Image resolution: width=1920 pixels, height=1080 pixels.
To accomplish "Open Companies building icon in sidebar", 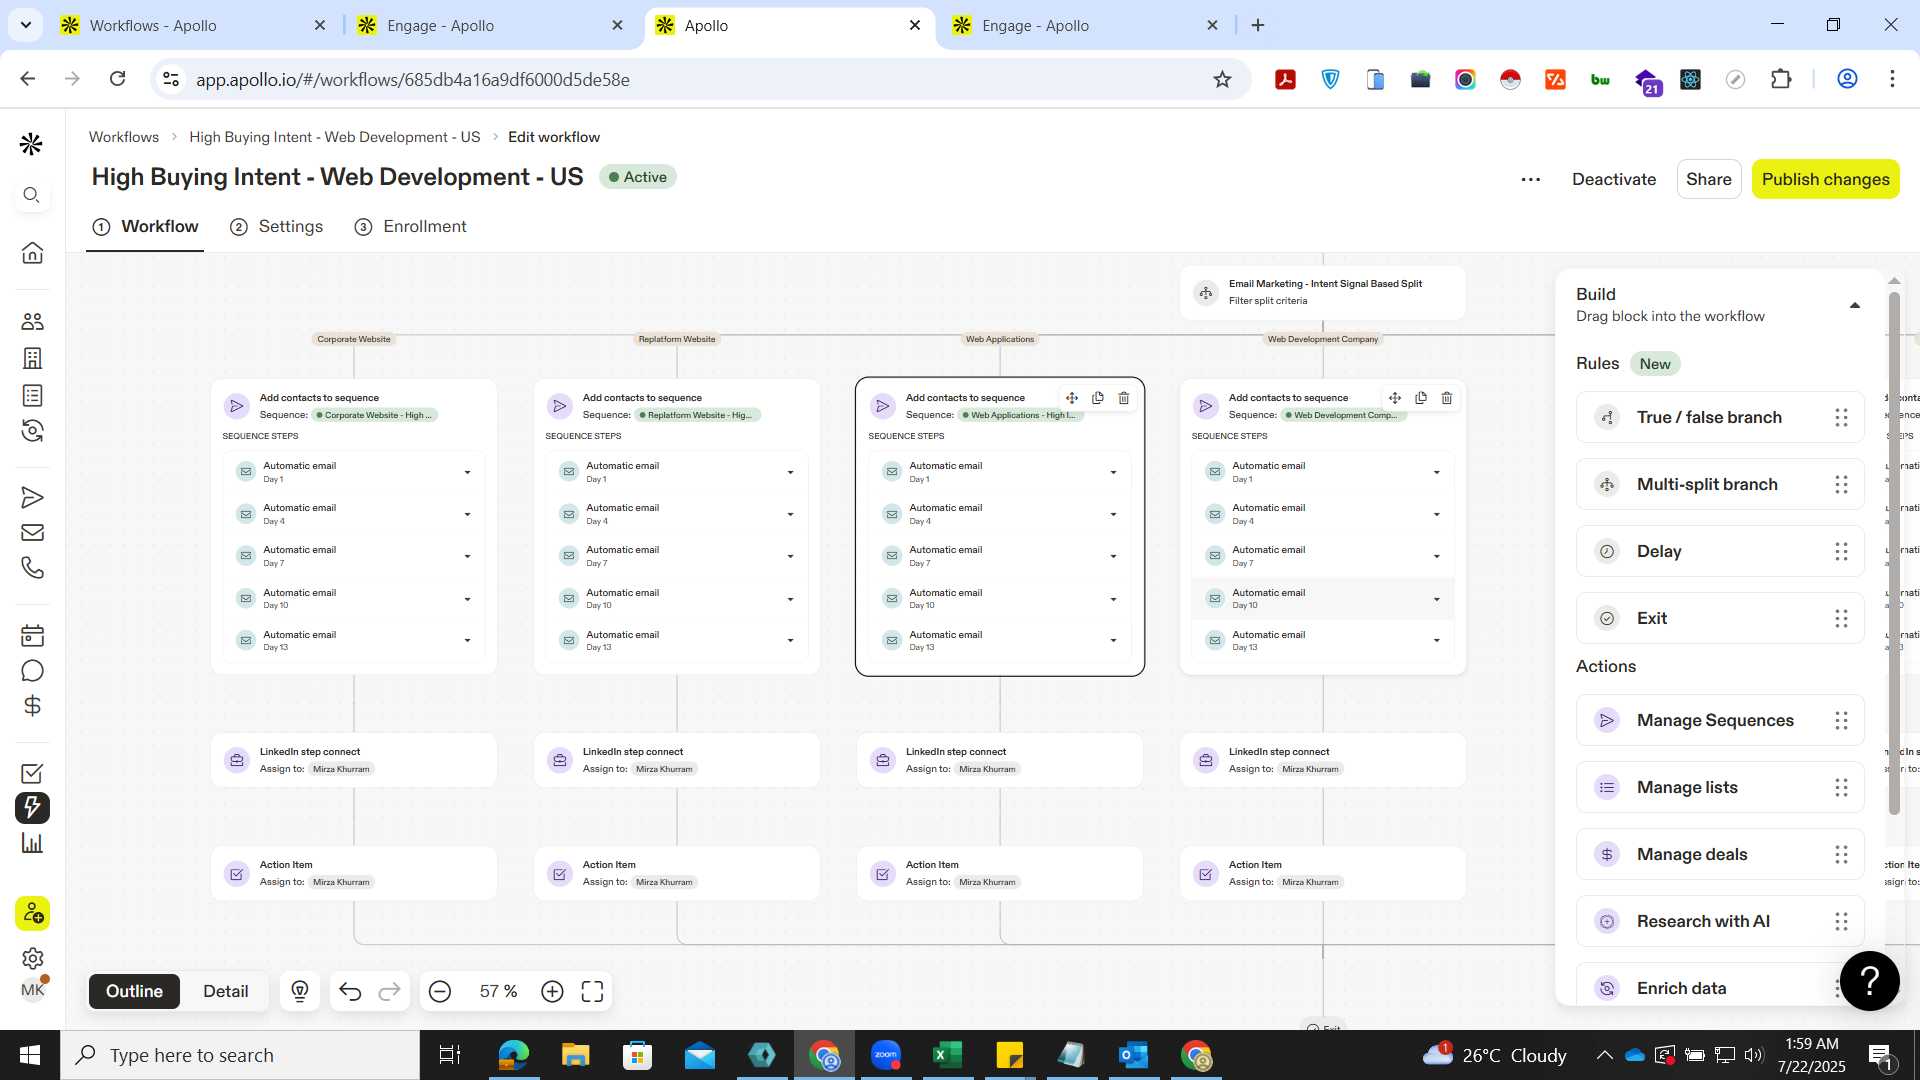I will pos(32,358).
